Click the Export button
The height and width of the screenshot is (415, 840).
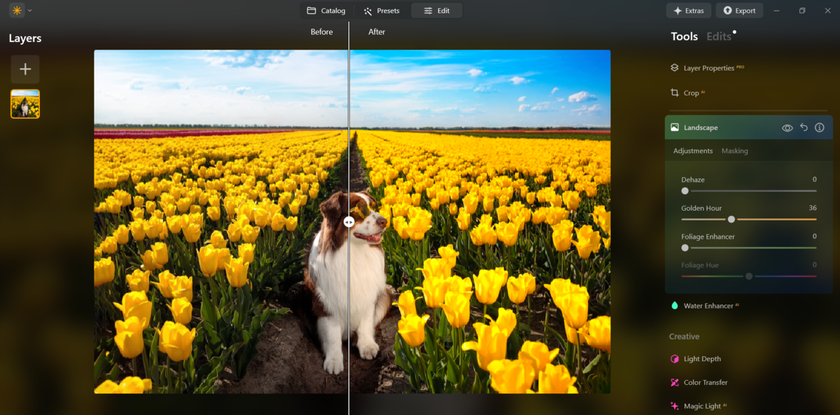pos(739,10)
